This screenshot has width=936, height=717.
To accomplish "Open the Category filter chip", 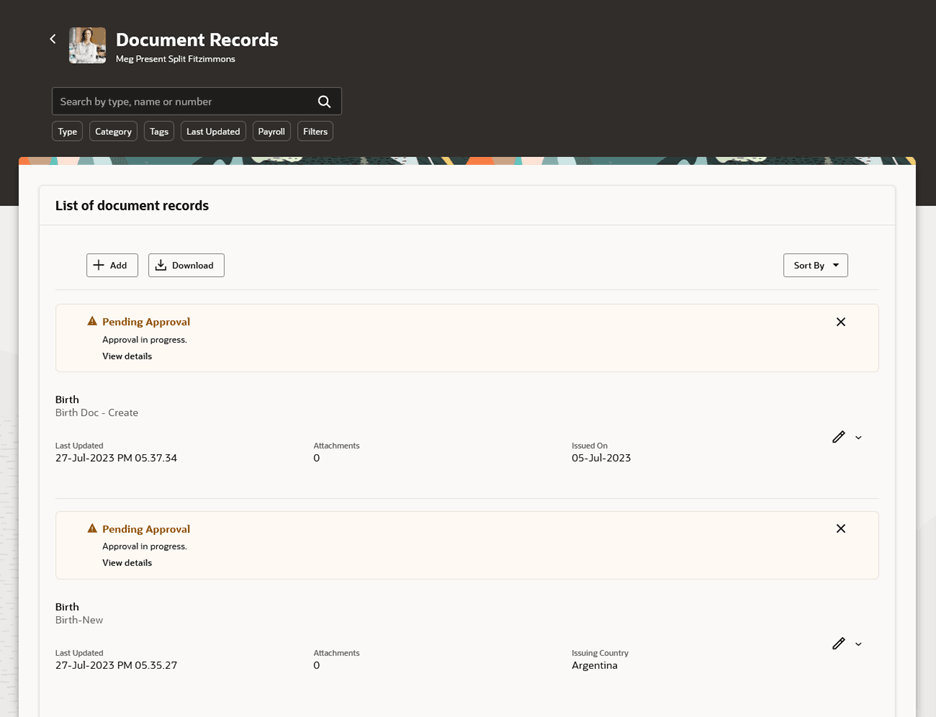I will [x=113, y=131].
